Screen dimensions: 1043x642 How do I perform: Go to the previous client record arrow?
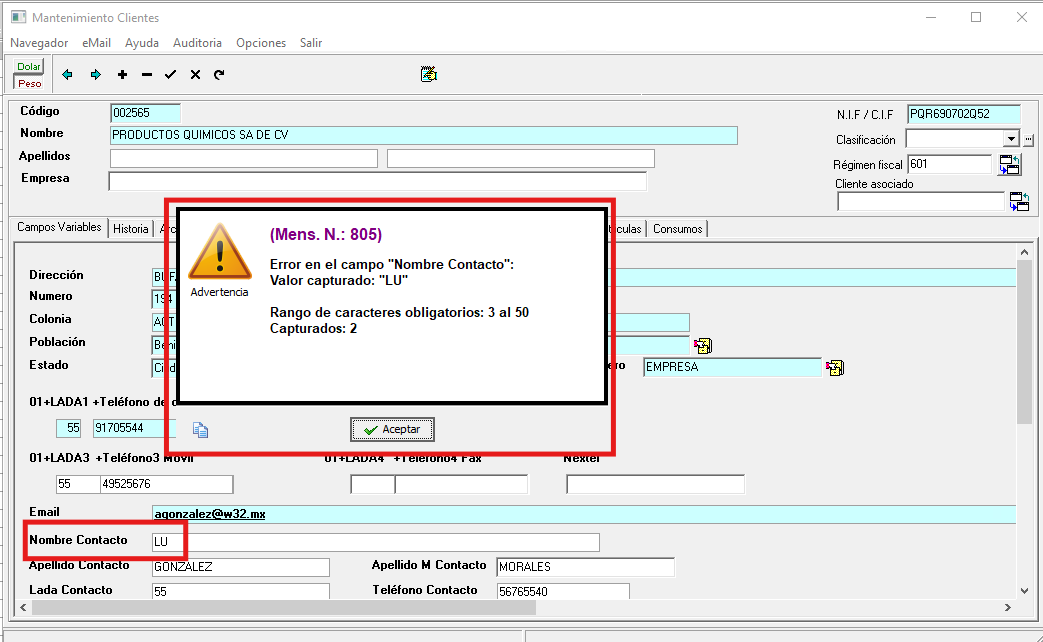click(x=67, y=75)
